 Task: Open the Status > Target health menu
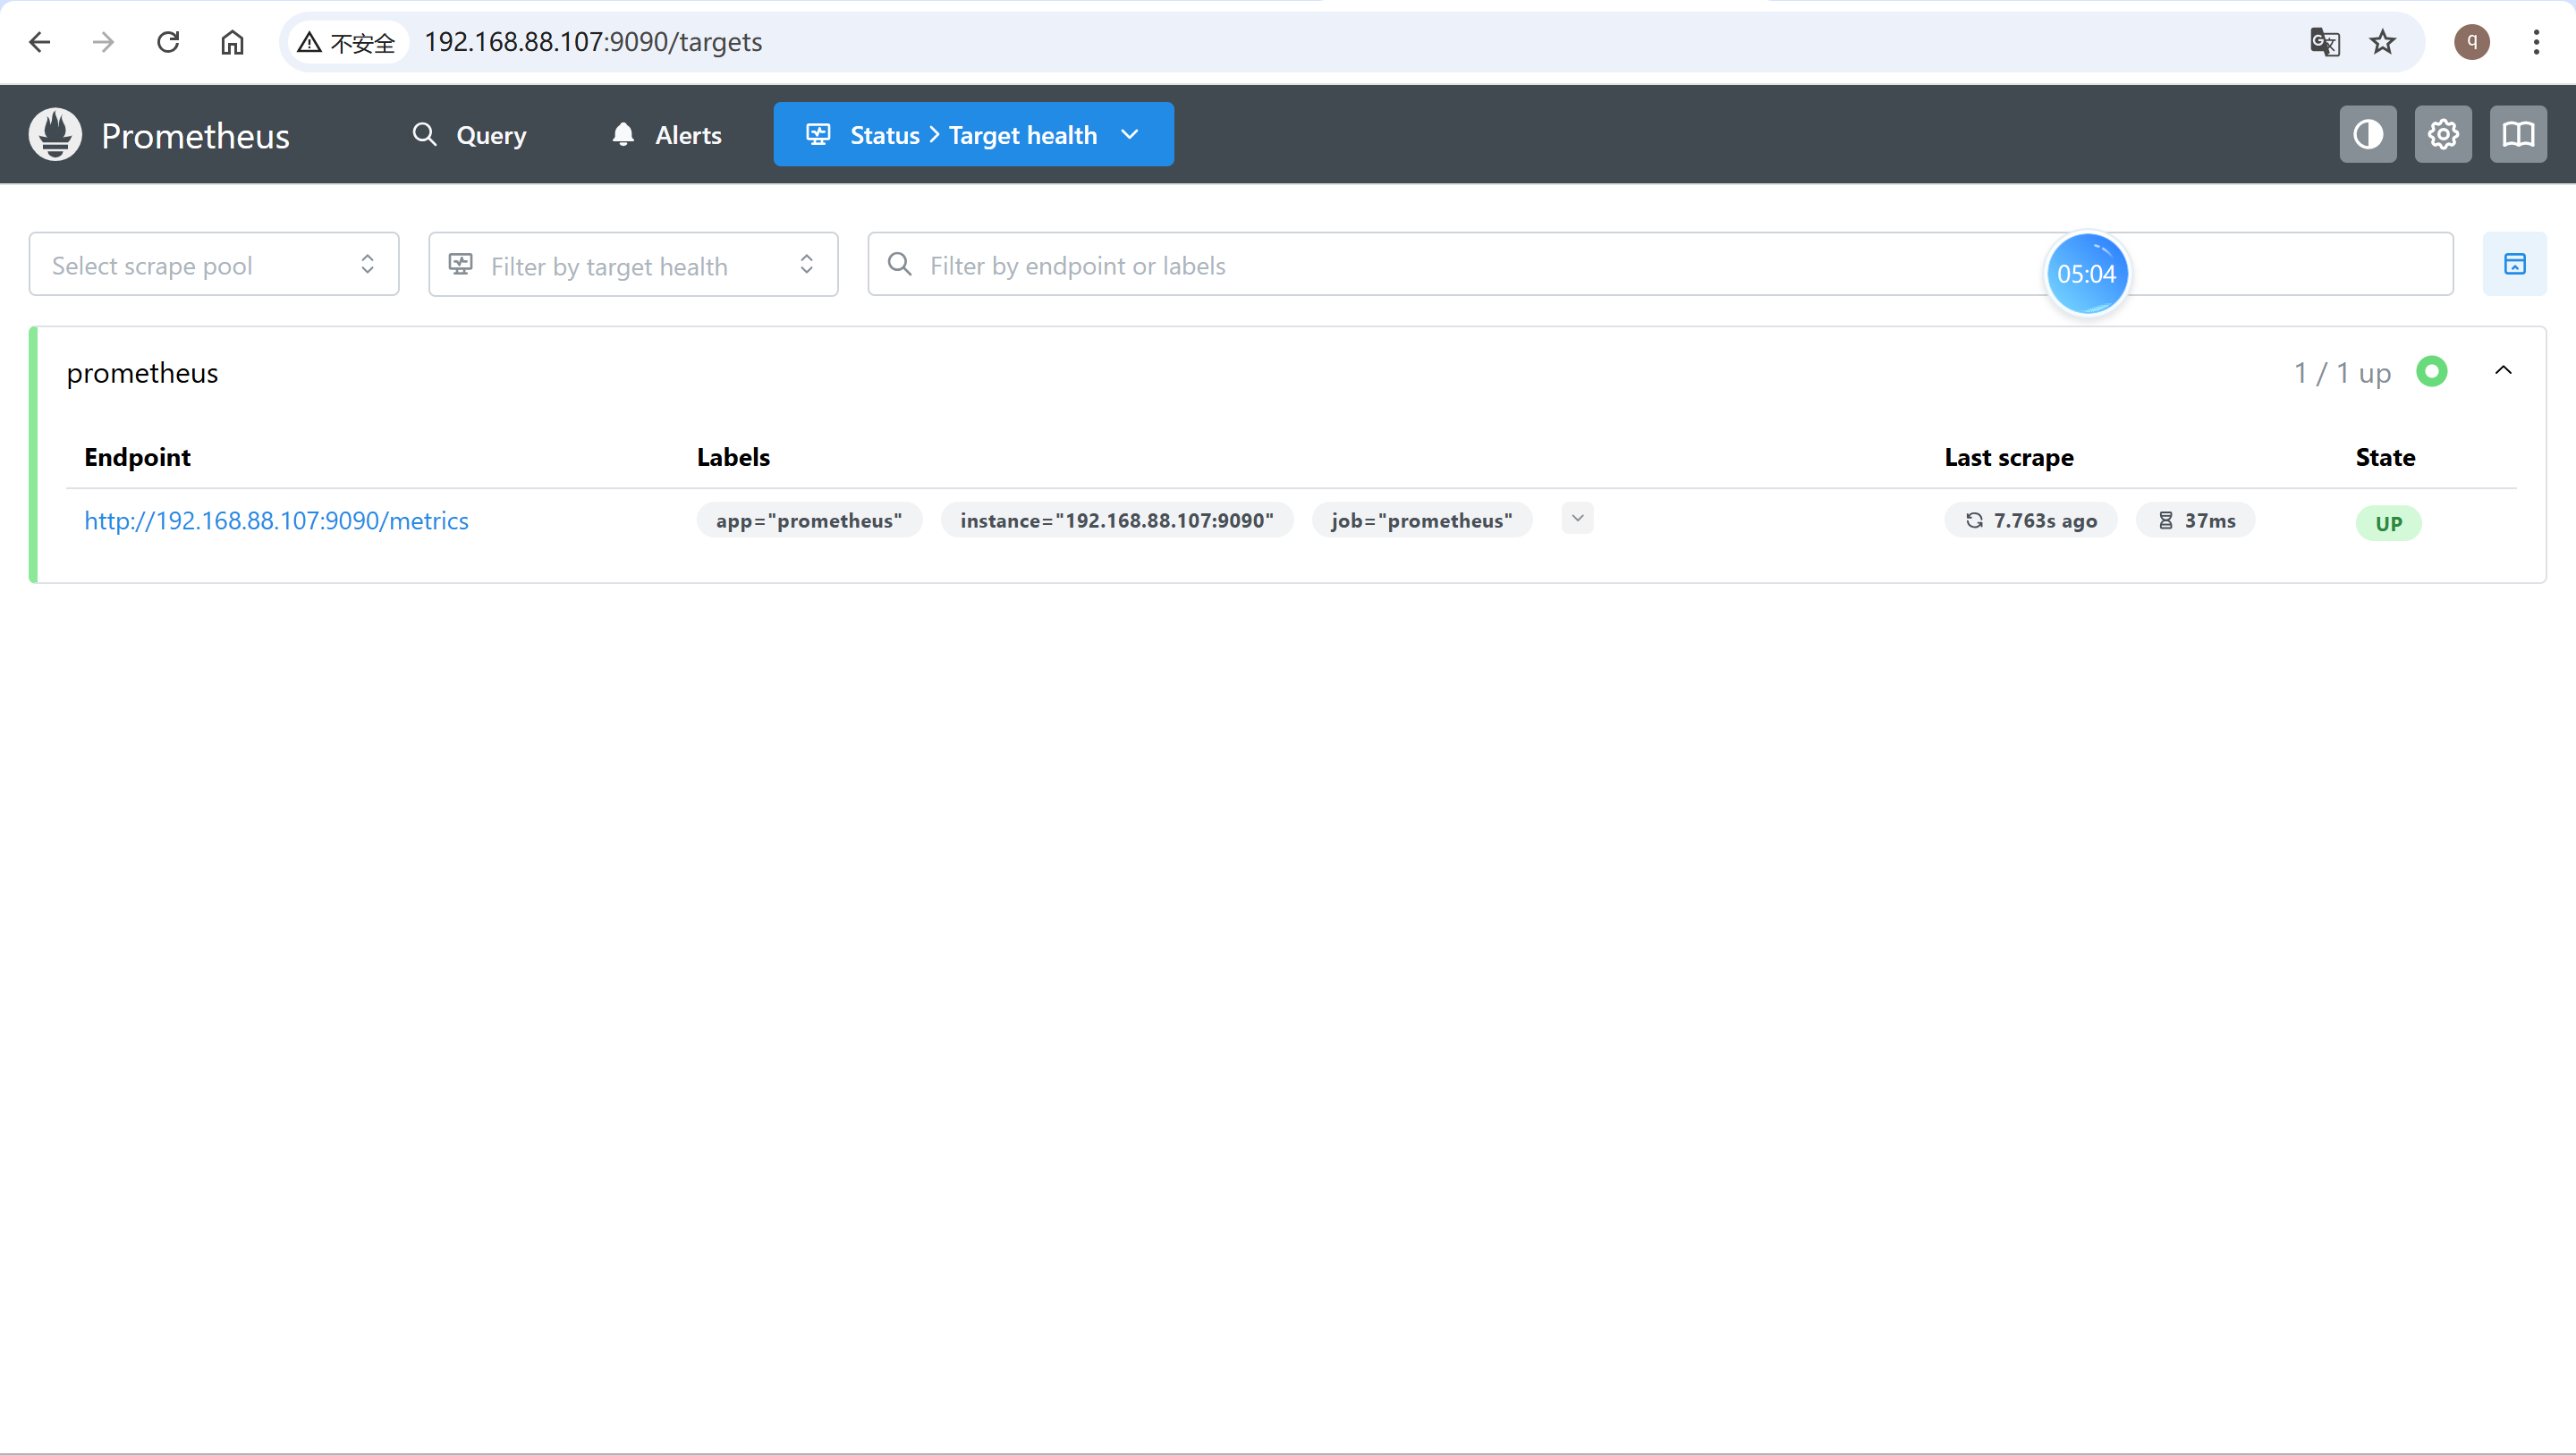(x=974, y=134)
